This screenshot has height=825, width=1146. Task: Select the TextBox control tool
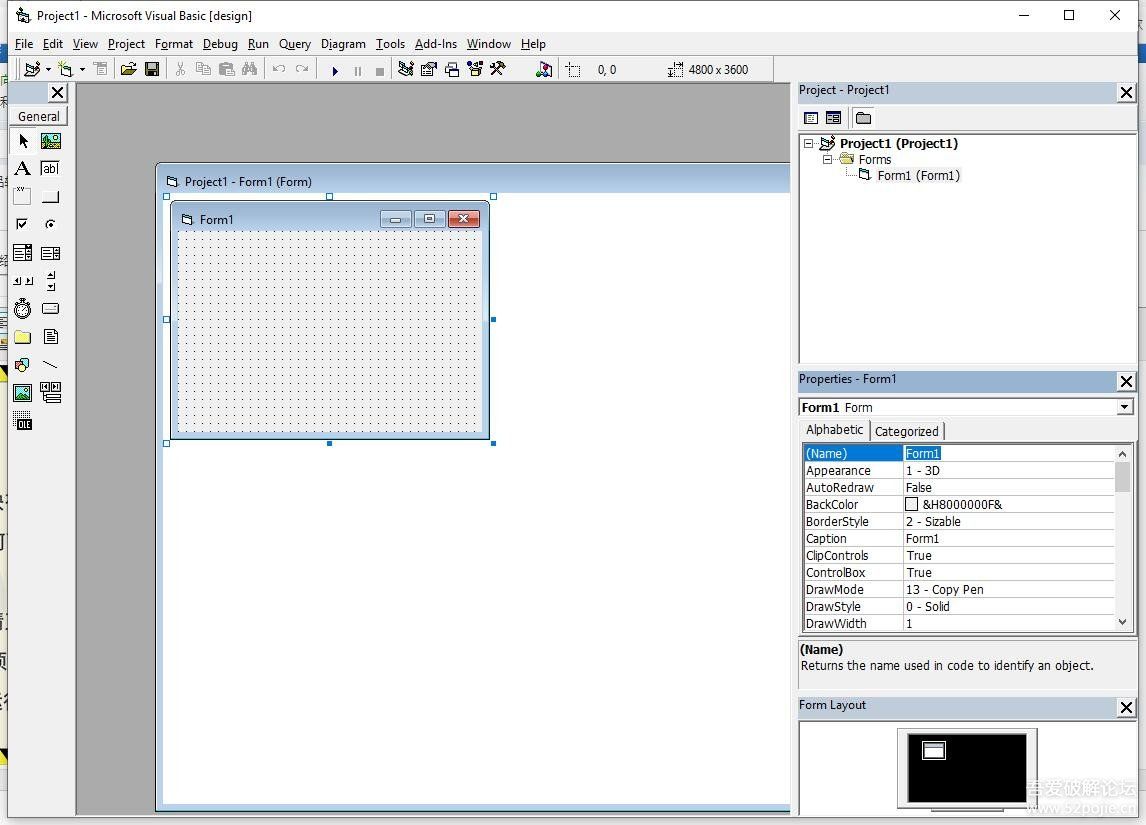[50, 169]
